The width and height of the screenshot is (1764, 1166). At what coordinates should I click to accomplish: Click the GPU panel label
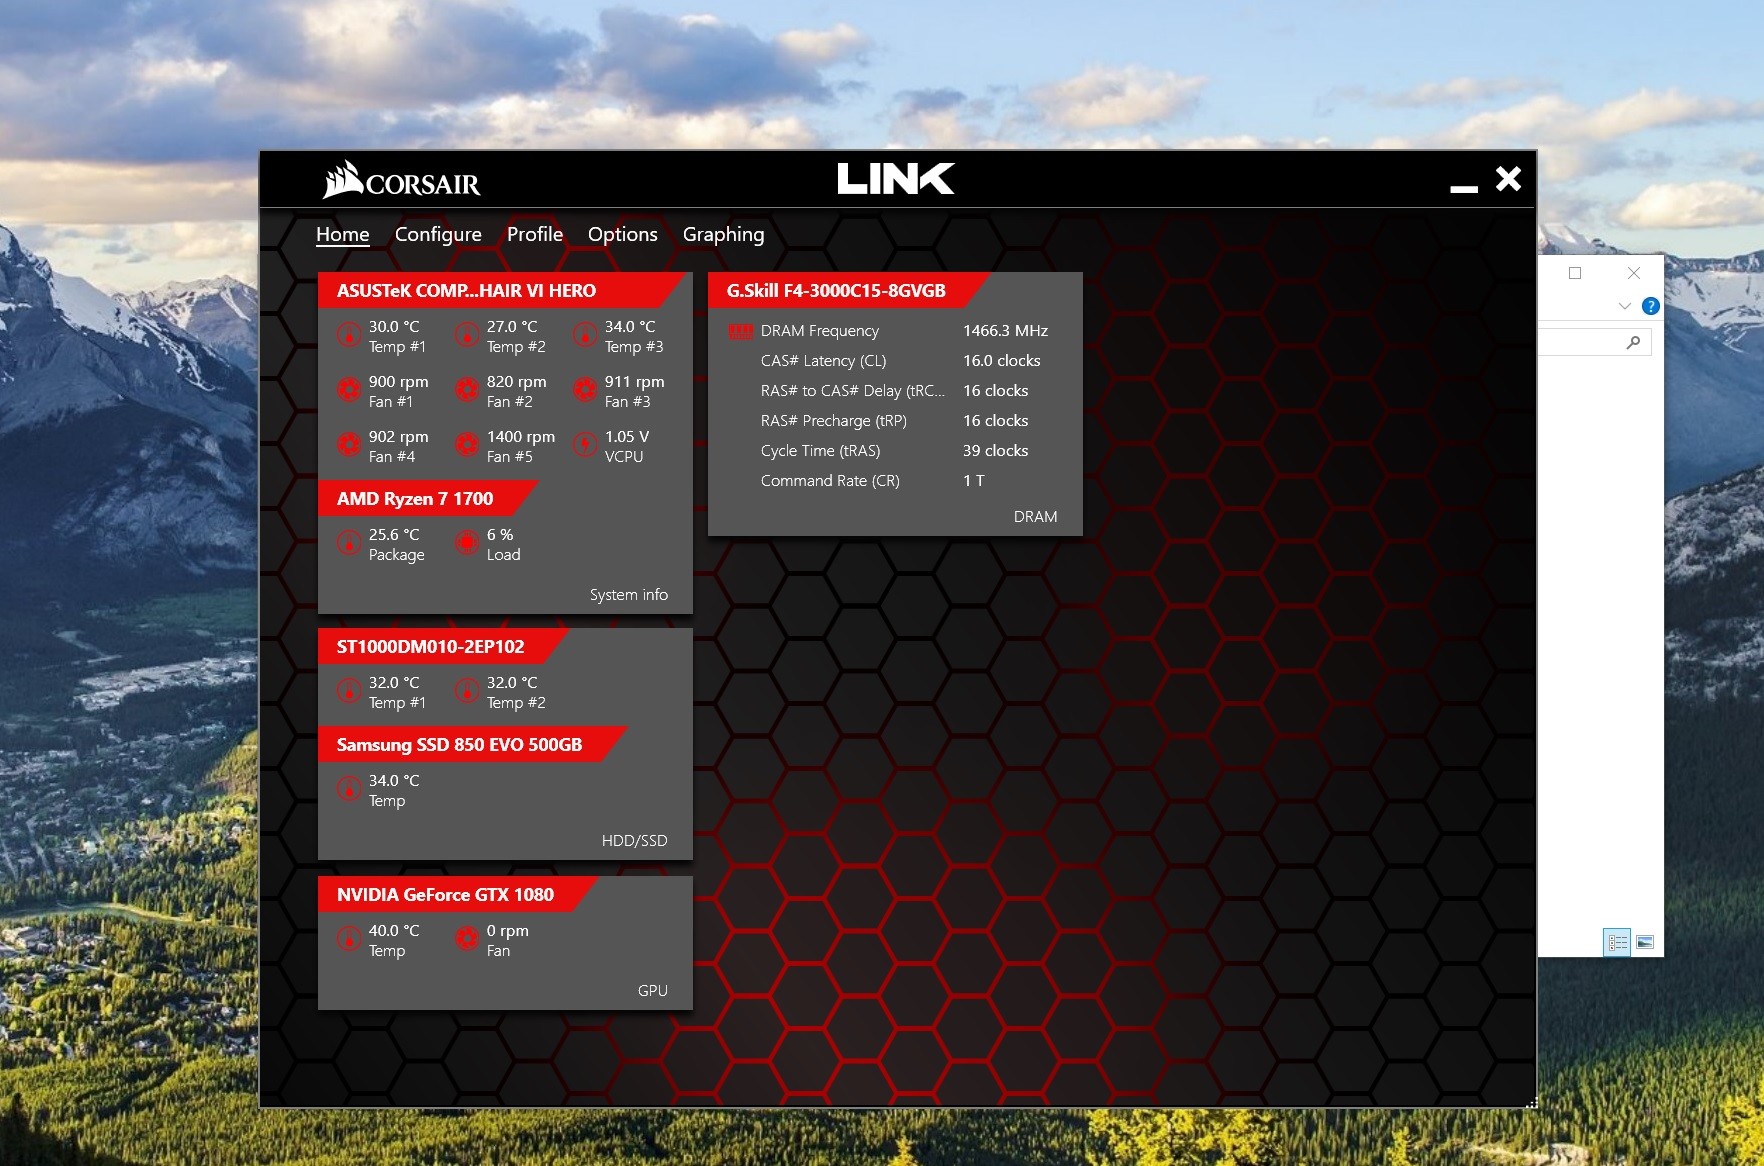[653, 990]
